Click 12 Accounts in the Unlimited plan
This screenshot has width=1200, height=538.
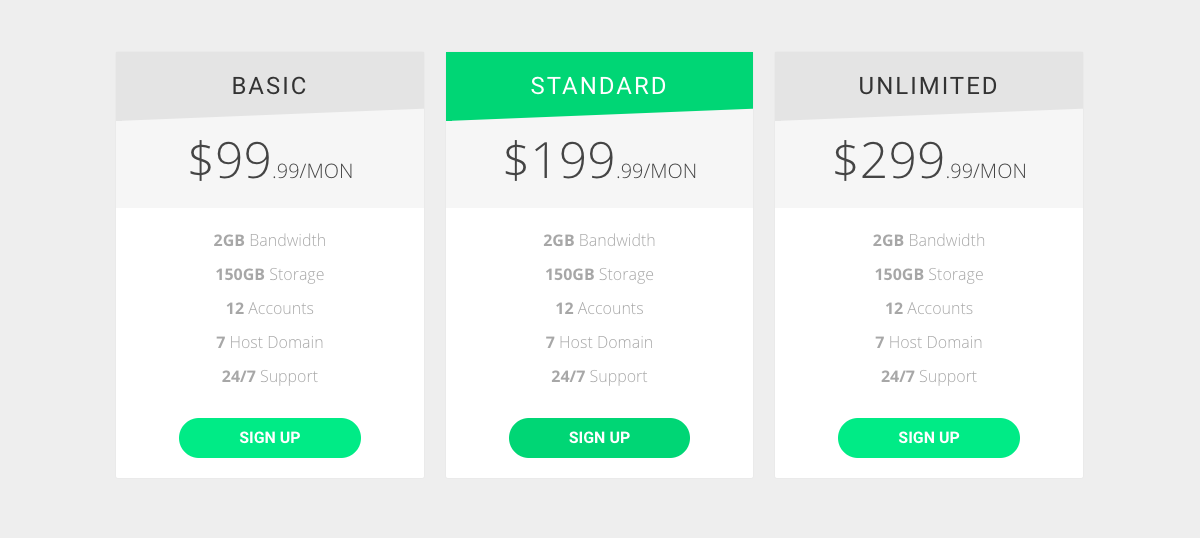coord(929,308)
